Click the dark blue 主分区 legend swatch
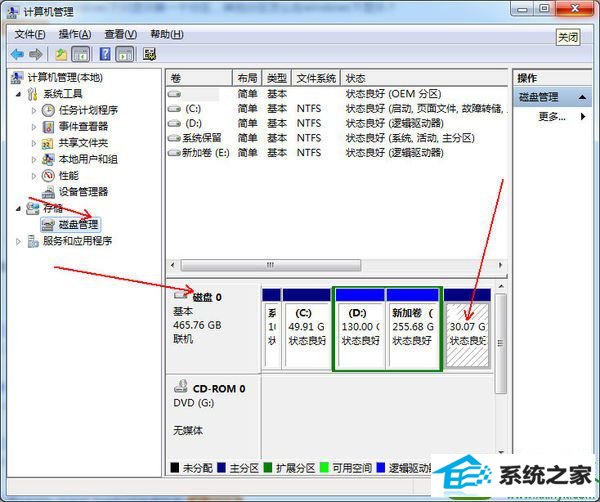Image resolution: width=600 pixels, height=502 pixels. (222, 468)
